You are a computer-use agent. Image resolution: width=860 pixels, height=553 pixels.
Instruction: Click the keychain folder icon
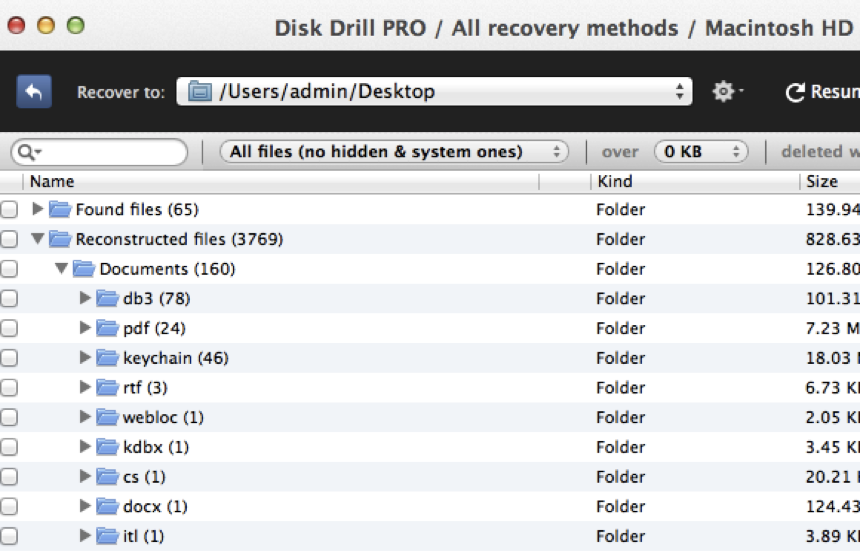108,358
